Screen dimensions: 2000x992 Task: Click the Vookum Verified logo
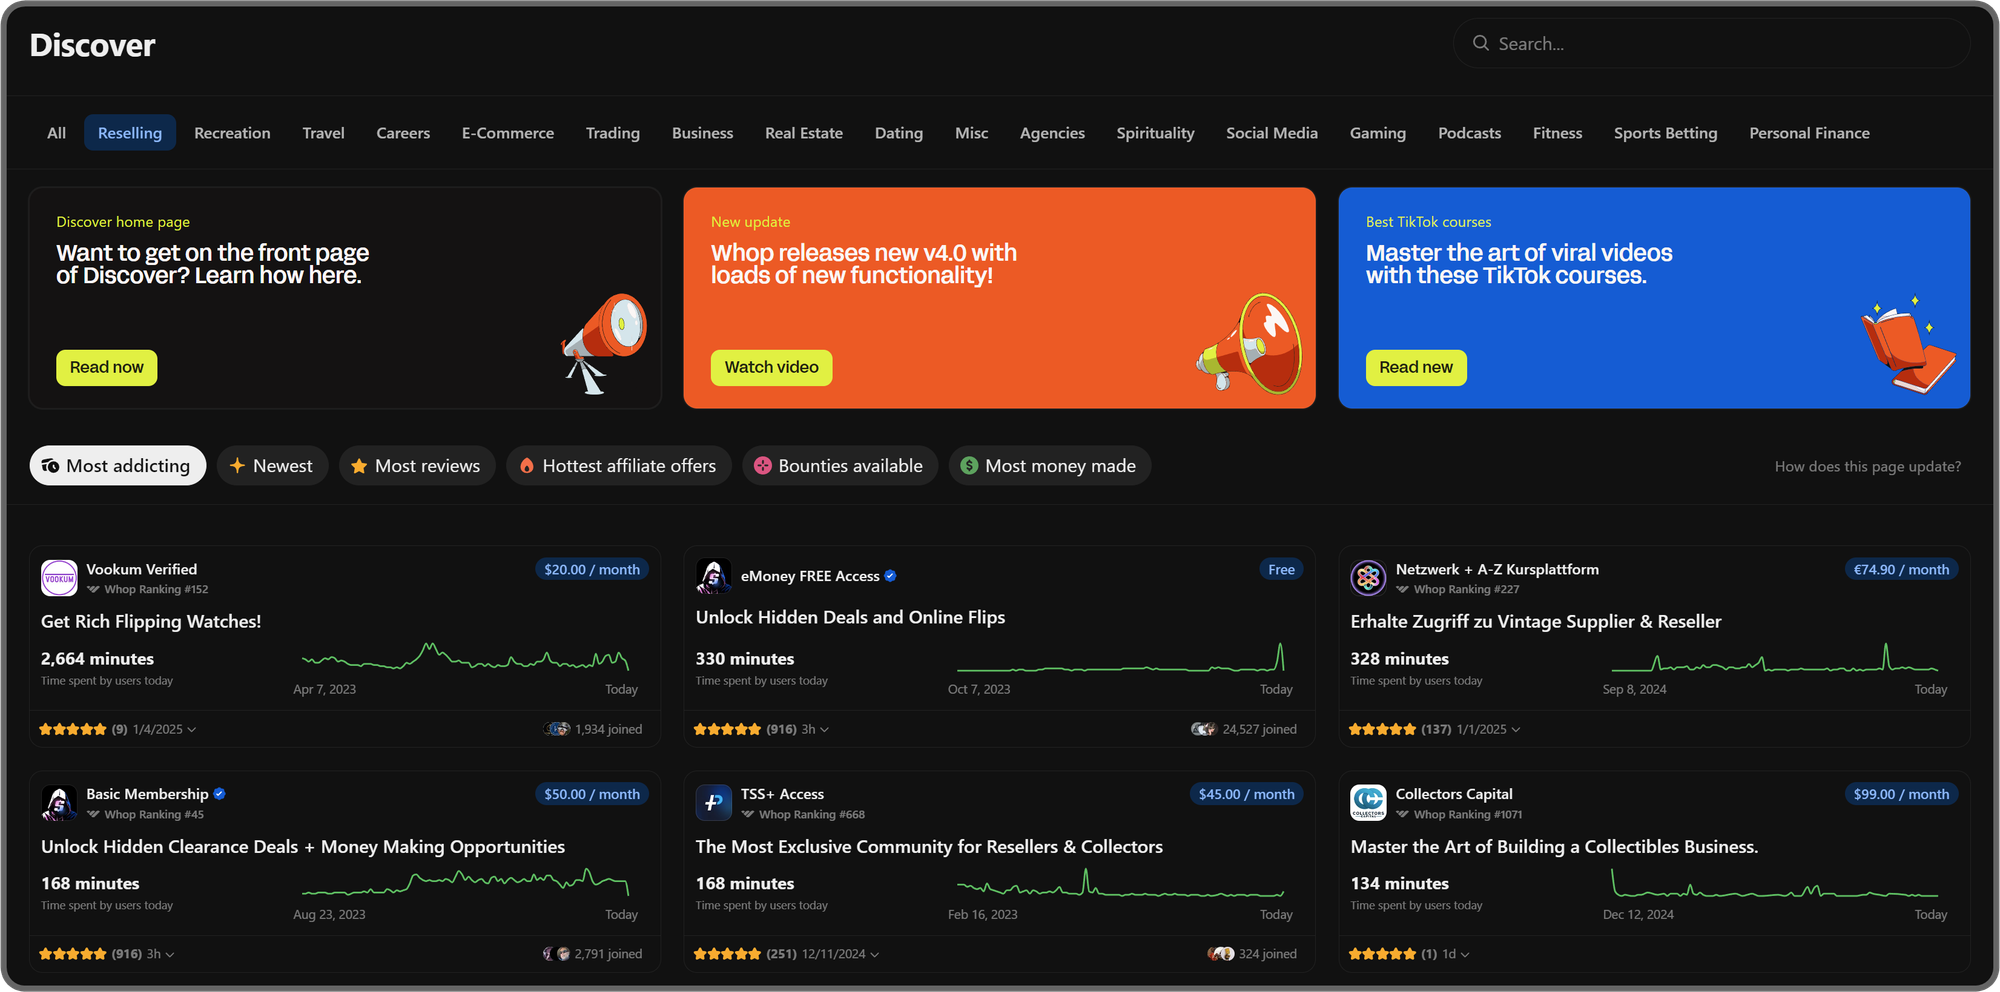[59, 578]
